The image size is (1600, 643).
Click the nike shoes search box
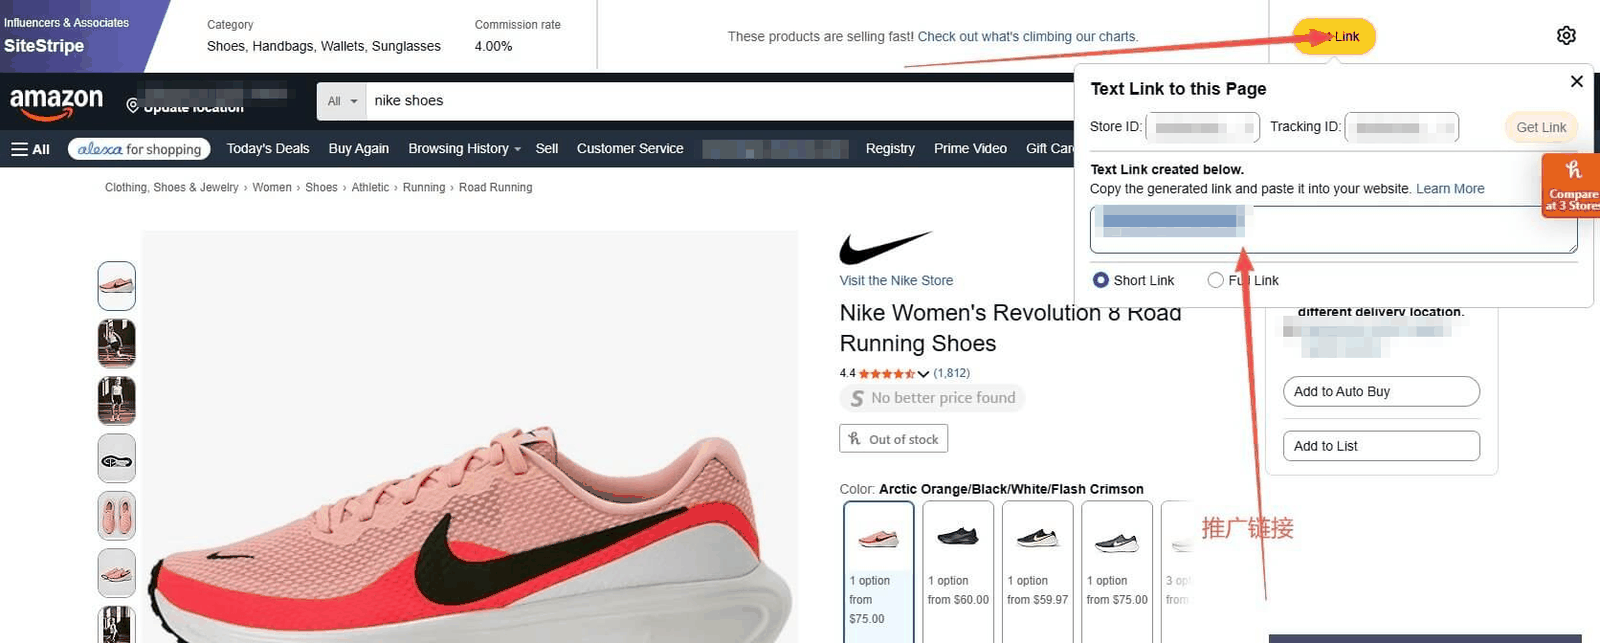pos(720,101)
